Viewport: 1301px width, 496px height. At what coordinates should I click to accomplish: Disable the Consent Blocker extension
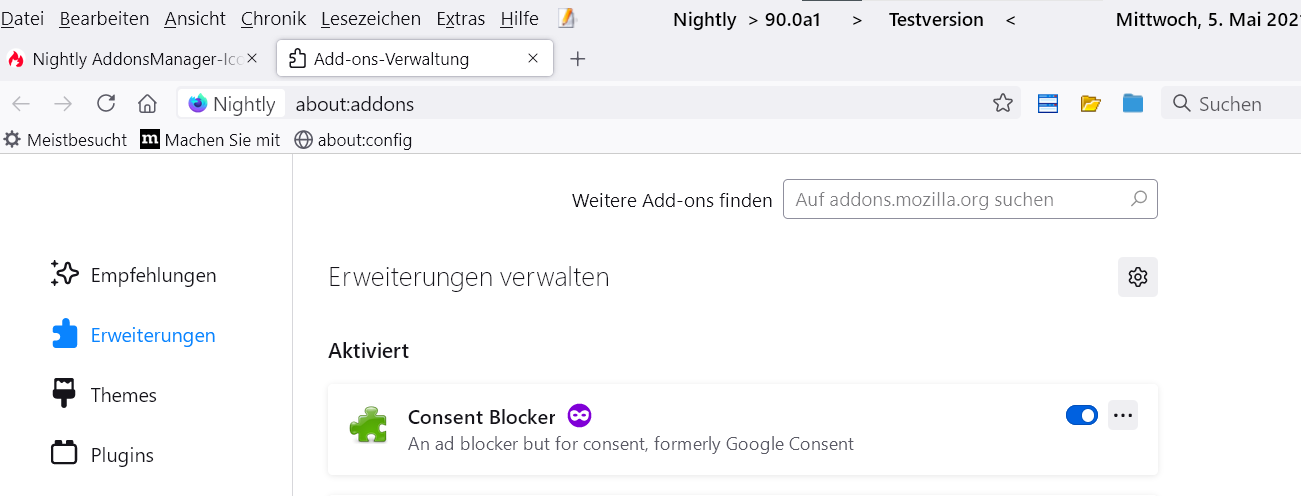point(1082,415)
